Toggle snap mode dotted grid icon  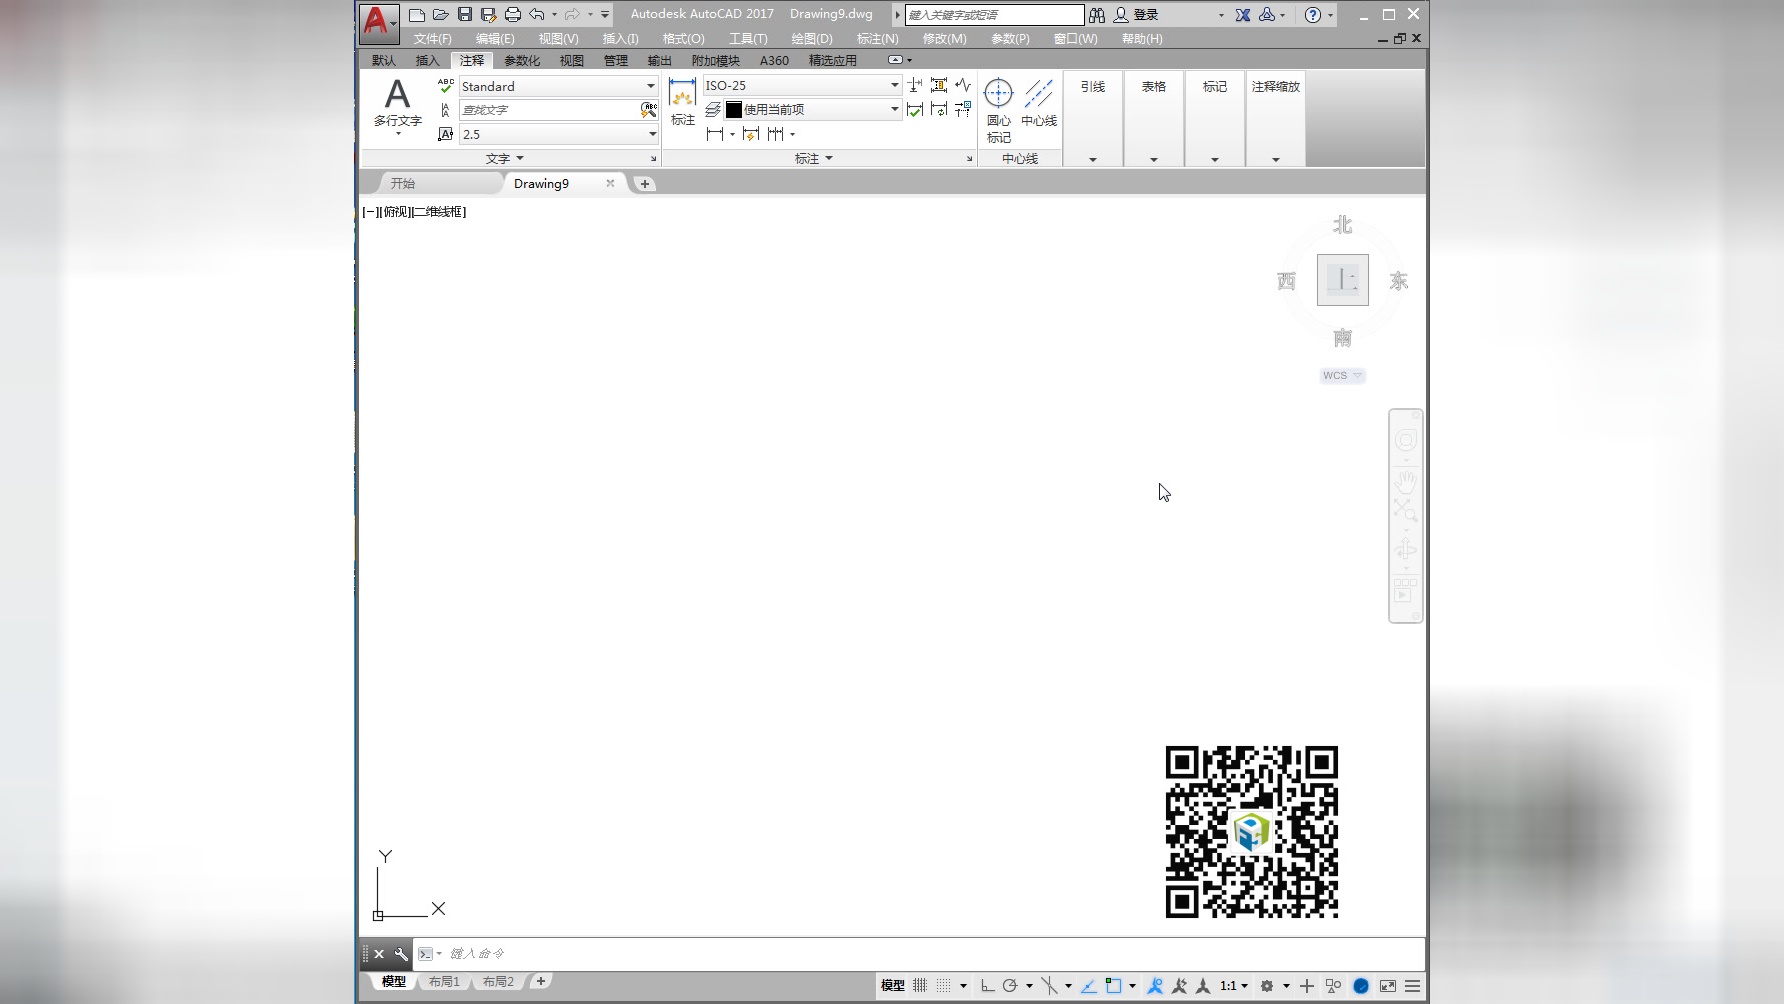tap(944, 986)
